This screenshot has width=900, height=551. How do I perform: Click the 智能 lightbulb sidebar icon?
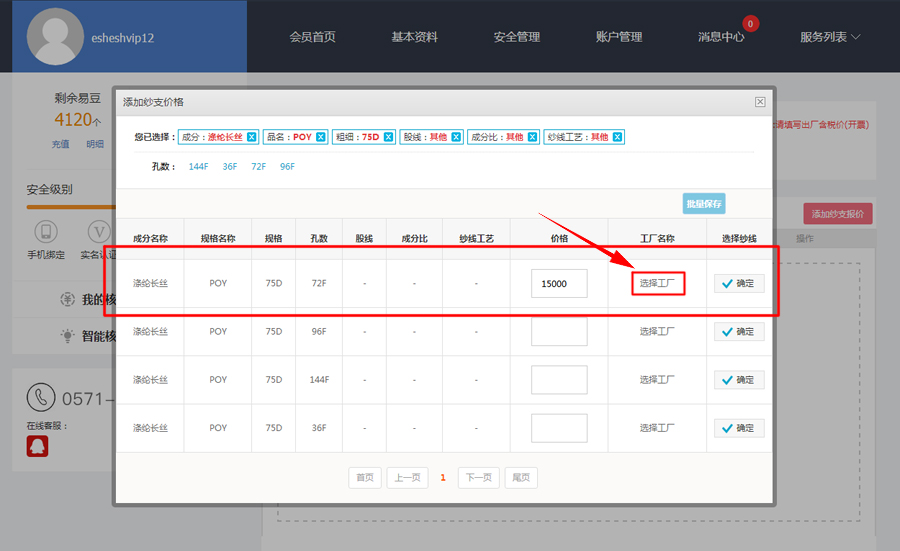click(x=68, y=336)
